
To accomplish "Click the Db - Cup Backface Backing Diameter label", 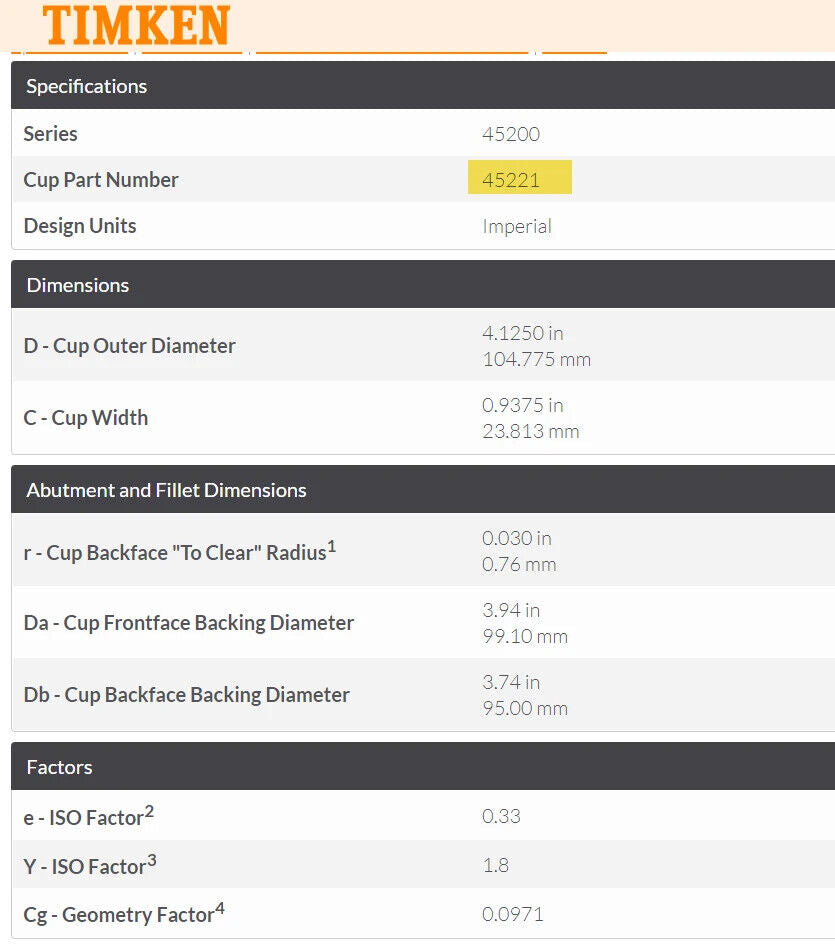I will (x=187, y=695).
